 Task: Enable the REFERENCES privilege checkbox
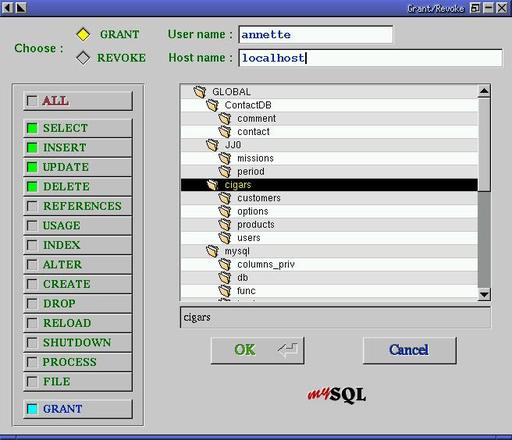(x=32, y=206)
